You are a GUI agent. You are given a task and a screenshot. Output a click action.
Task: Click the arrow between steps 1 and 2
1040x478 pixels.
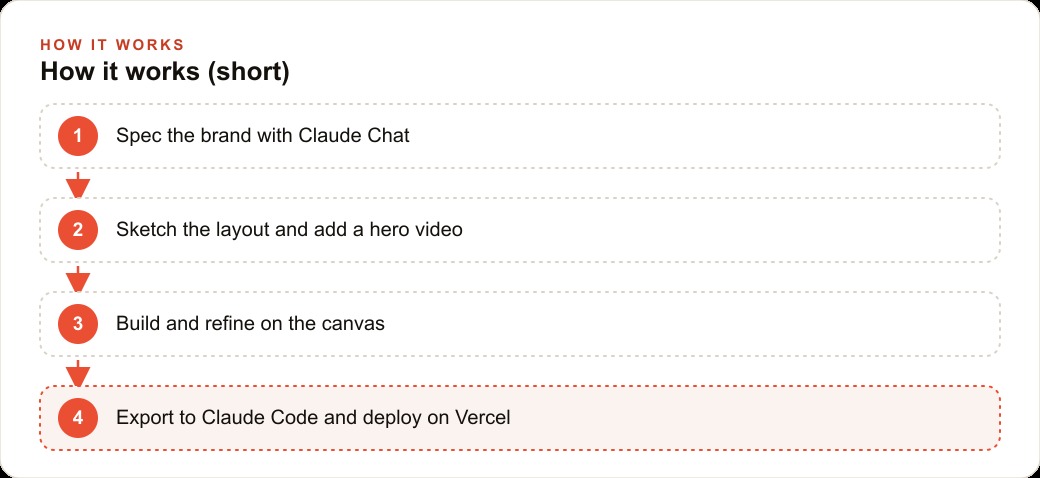78,185
